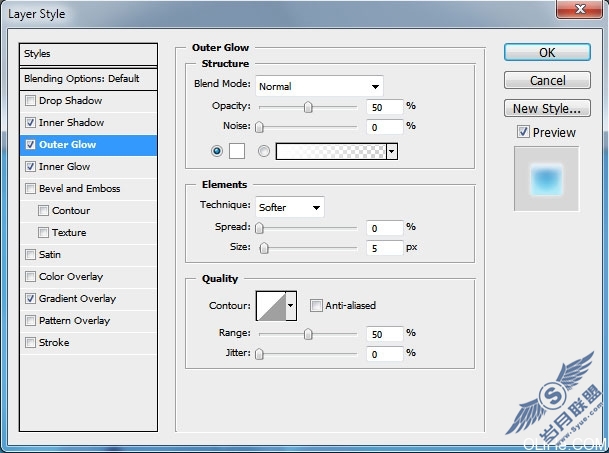Open the Technique dropdown showing Softer
Image resolution: width=609 pixels, height=453 pixels.
(290, 207)
